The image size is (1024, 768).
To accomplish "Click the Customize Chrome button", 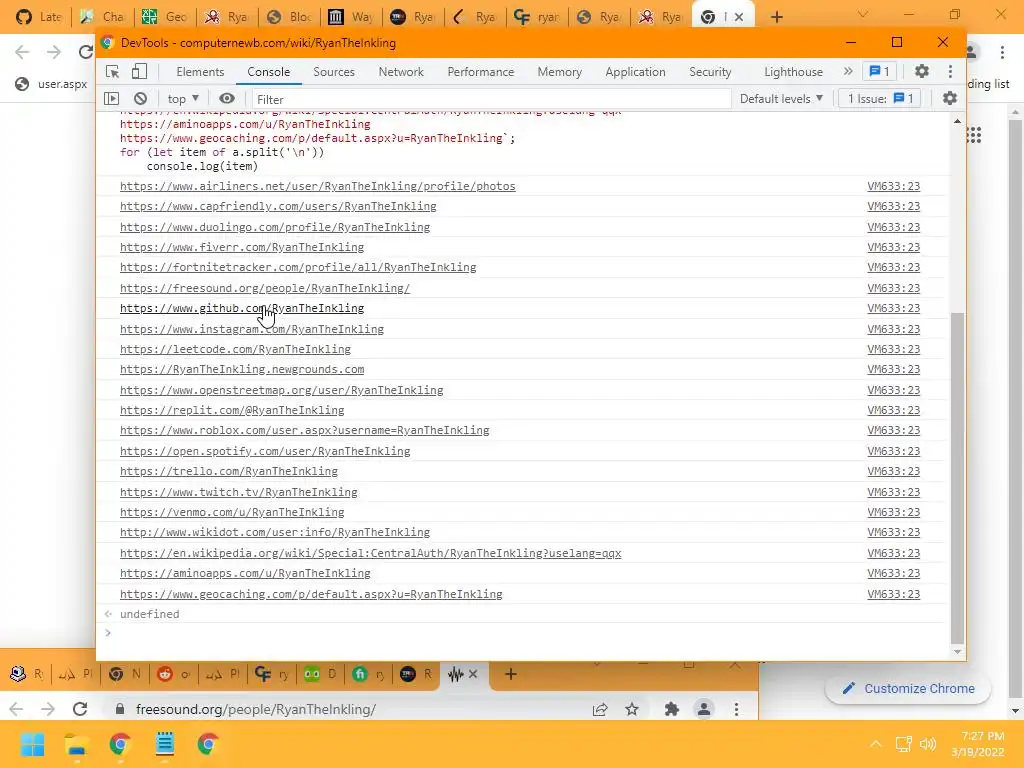I will coord(908,688).
